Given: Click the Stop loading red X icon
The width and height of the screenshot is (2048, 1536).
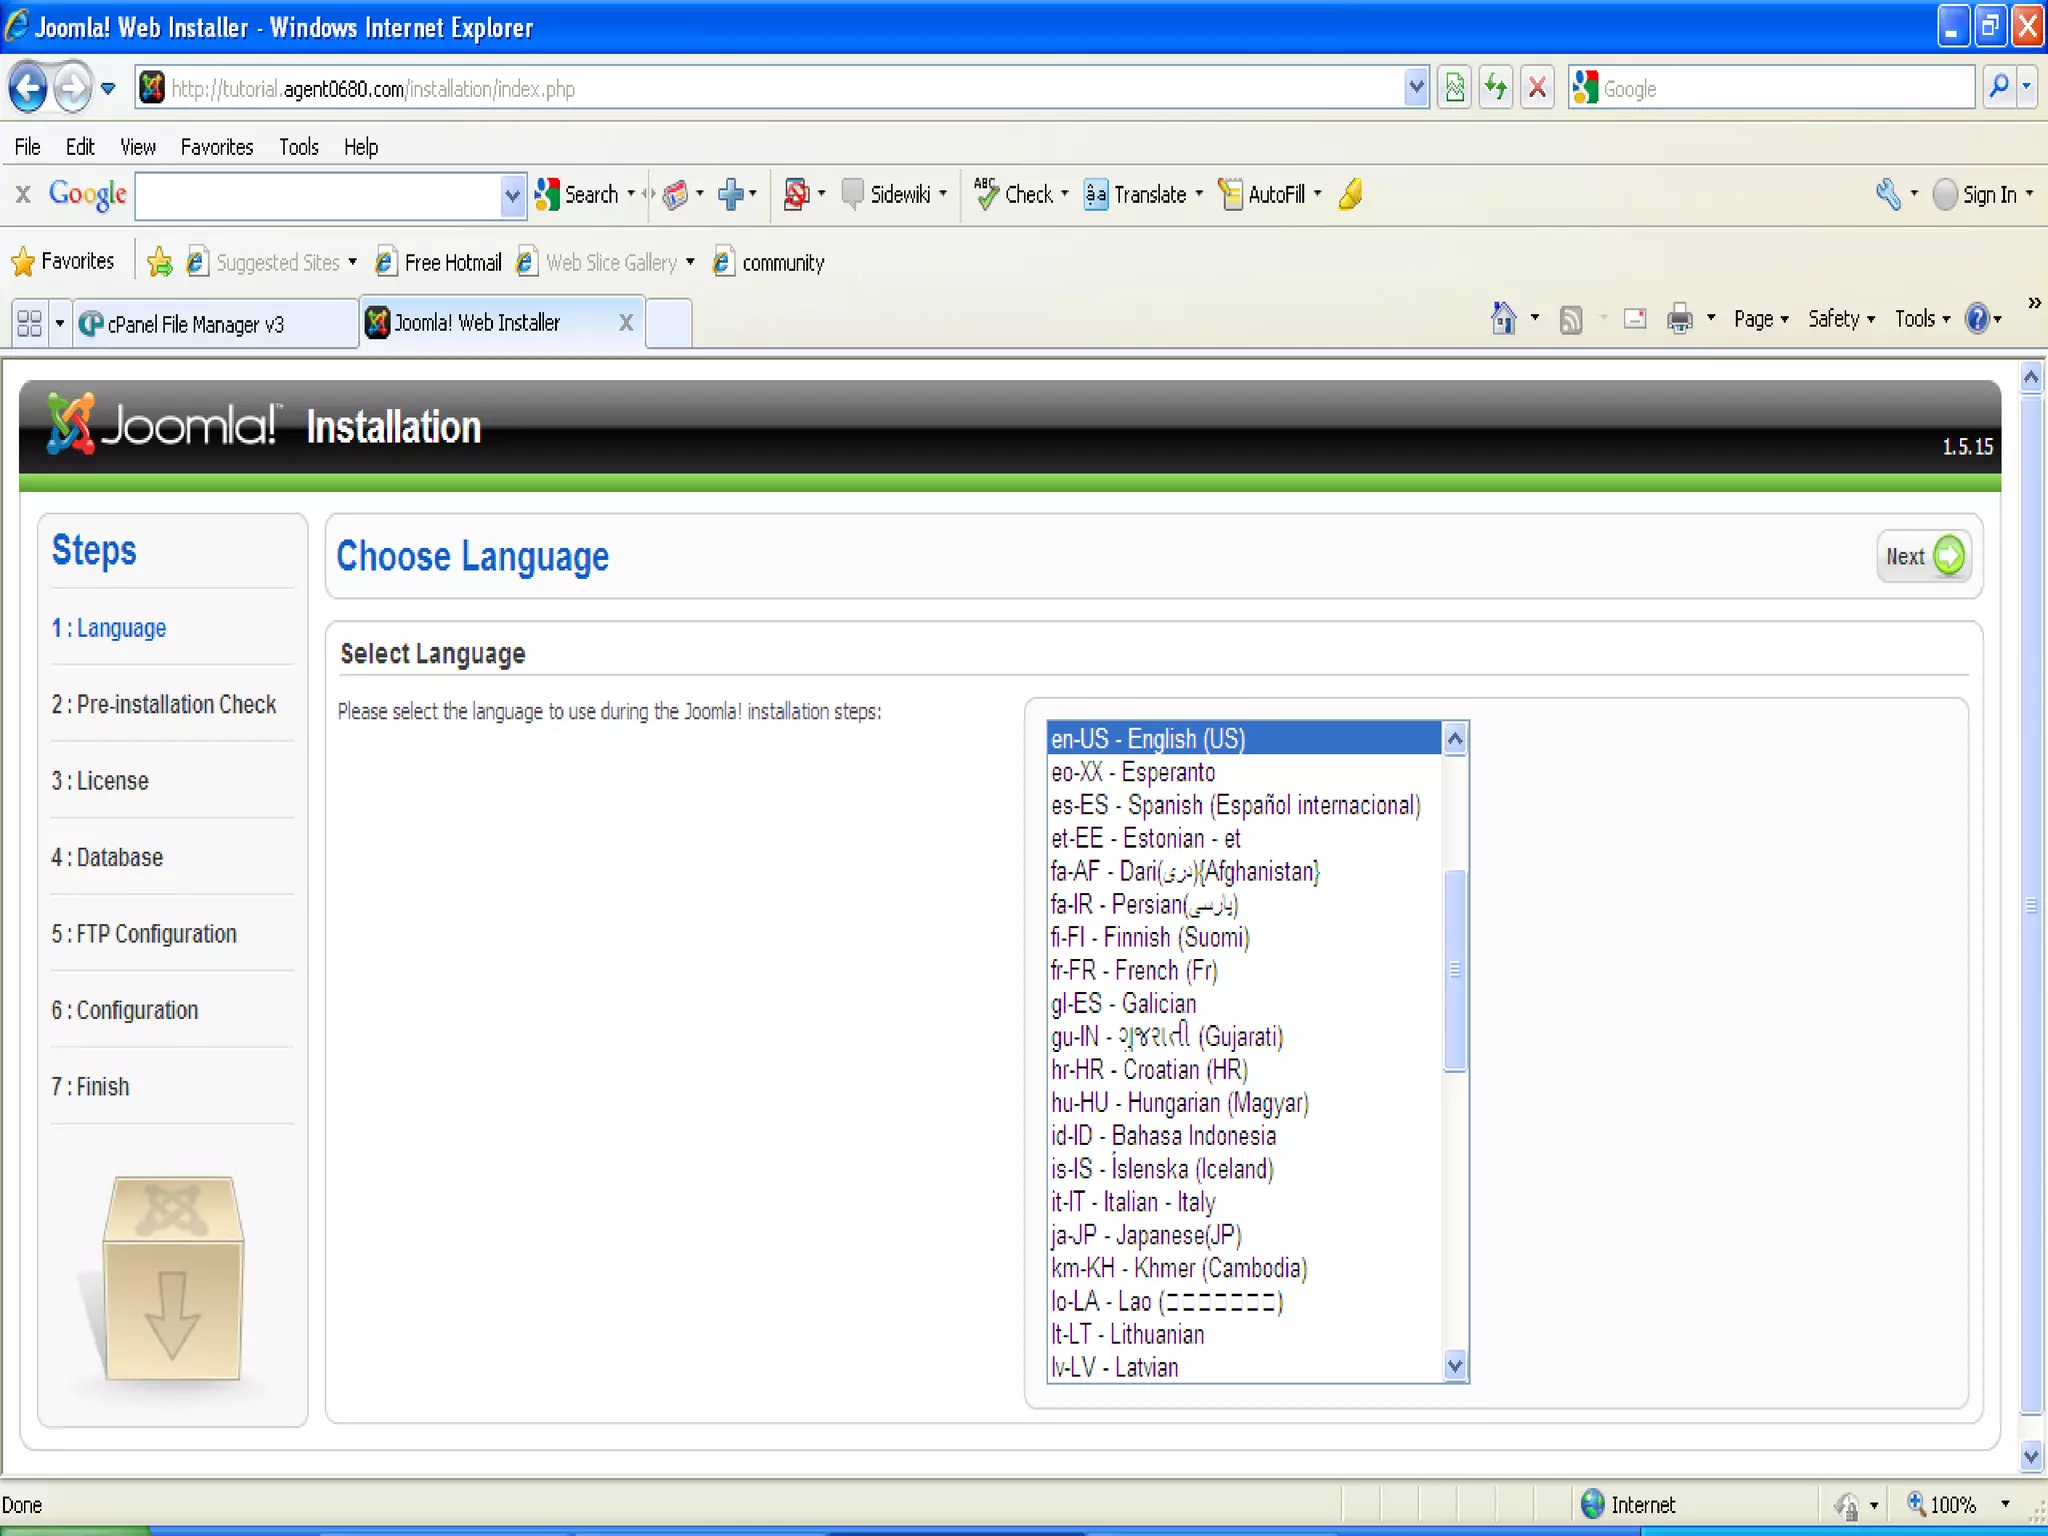Looking at the screenshot, I should [x=1537, y=88].
